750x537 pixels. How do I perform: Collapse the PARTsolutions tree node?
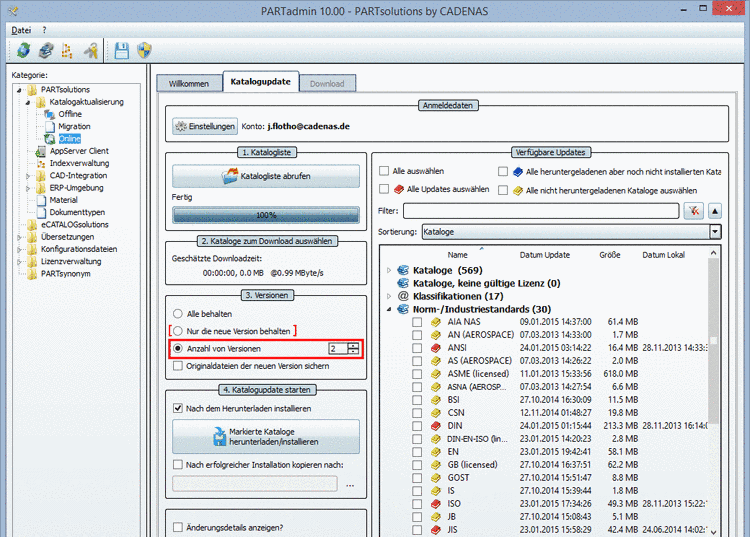pyautogui.click(x=19, y=90)
